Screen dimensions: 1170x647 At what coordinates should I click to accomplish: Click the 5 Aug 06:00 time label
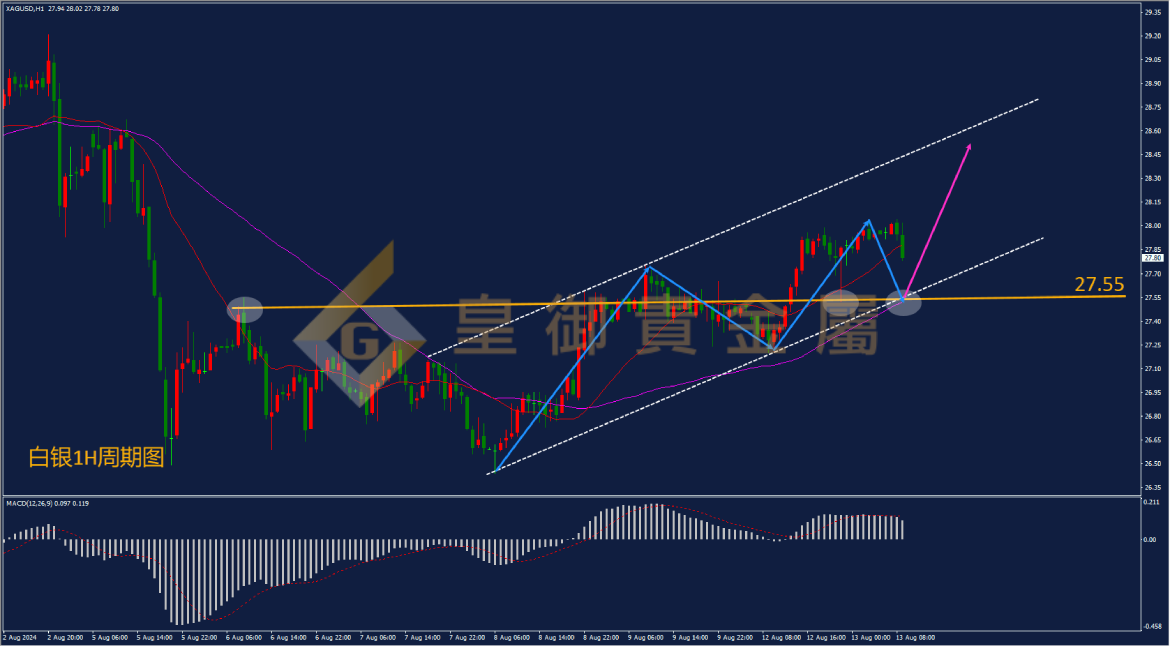point(110,638)
